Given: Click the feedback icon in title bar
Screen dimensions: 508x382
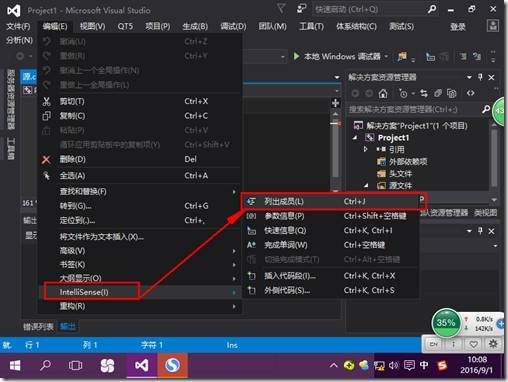Looking at the screenshot, I should coord(301,9).
